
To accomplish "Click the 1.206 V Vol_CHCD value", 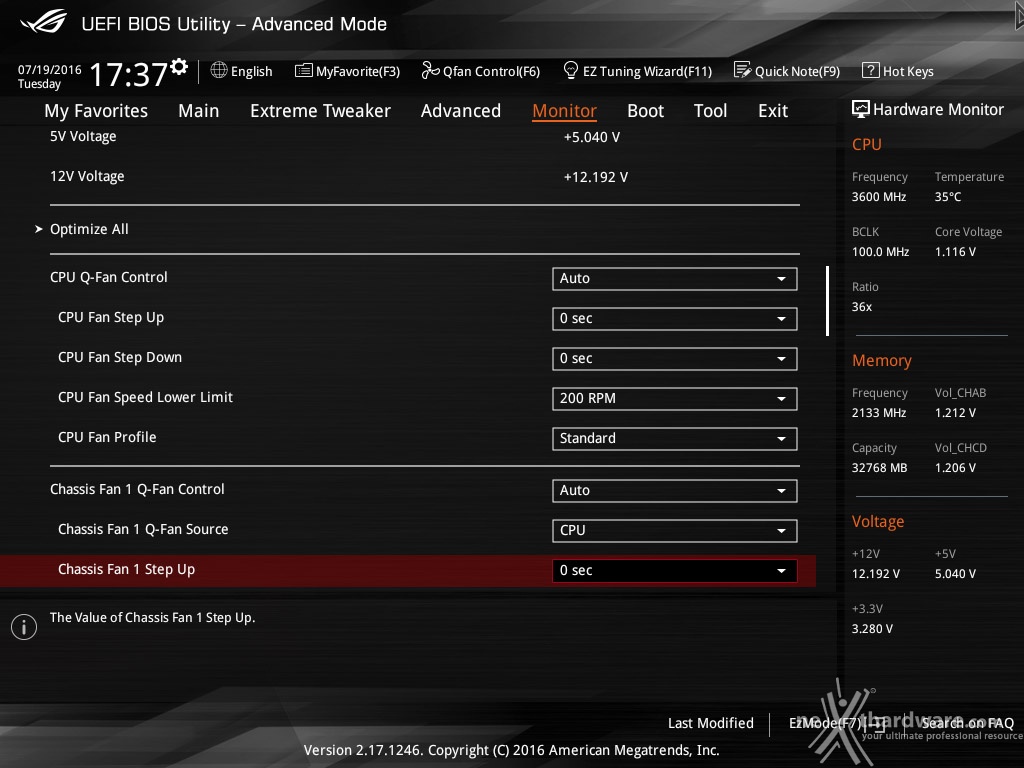I will pyautogui.click(x=955, y=468).
